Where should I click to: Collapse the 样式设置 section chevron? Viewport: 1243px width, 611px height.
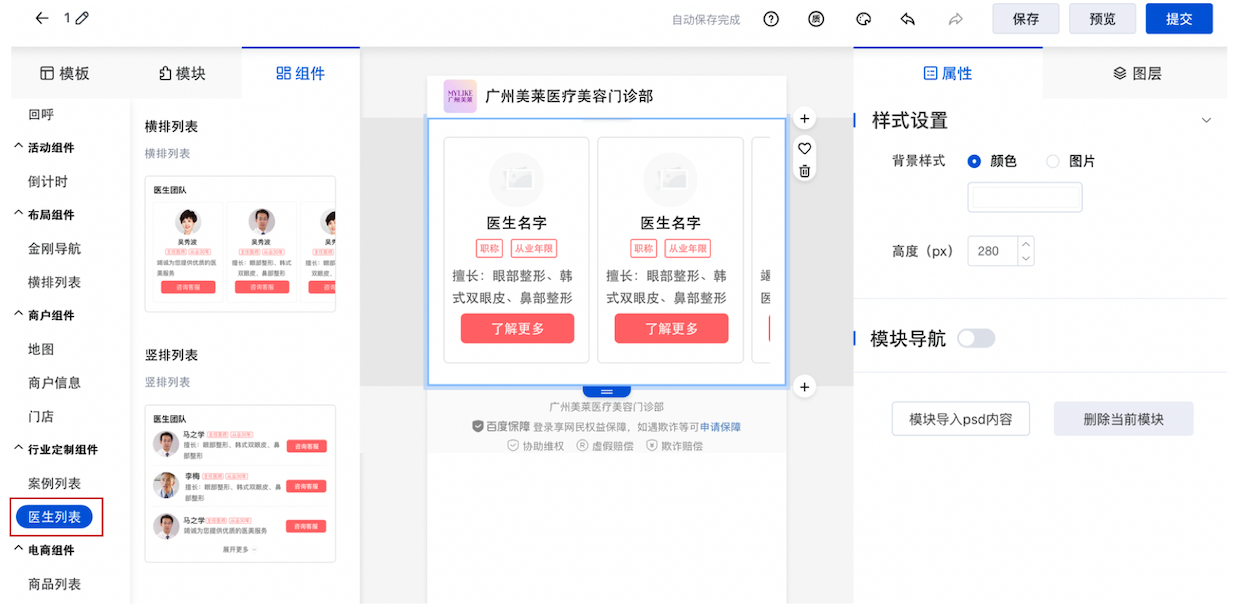[x=1206, y=121]
